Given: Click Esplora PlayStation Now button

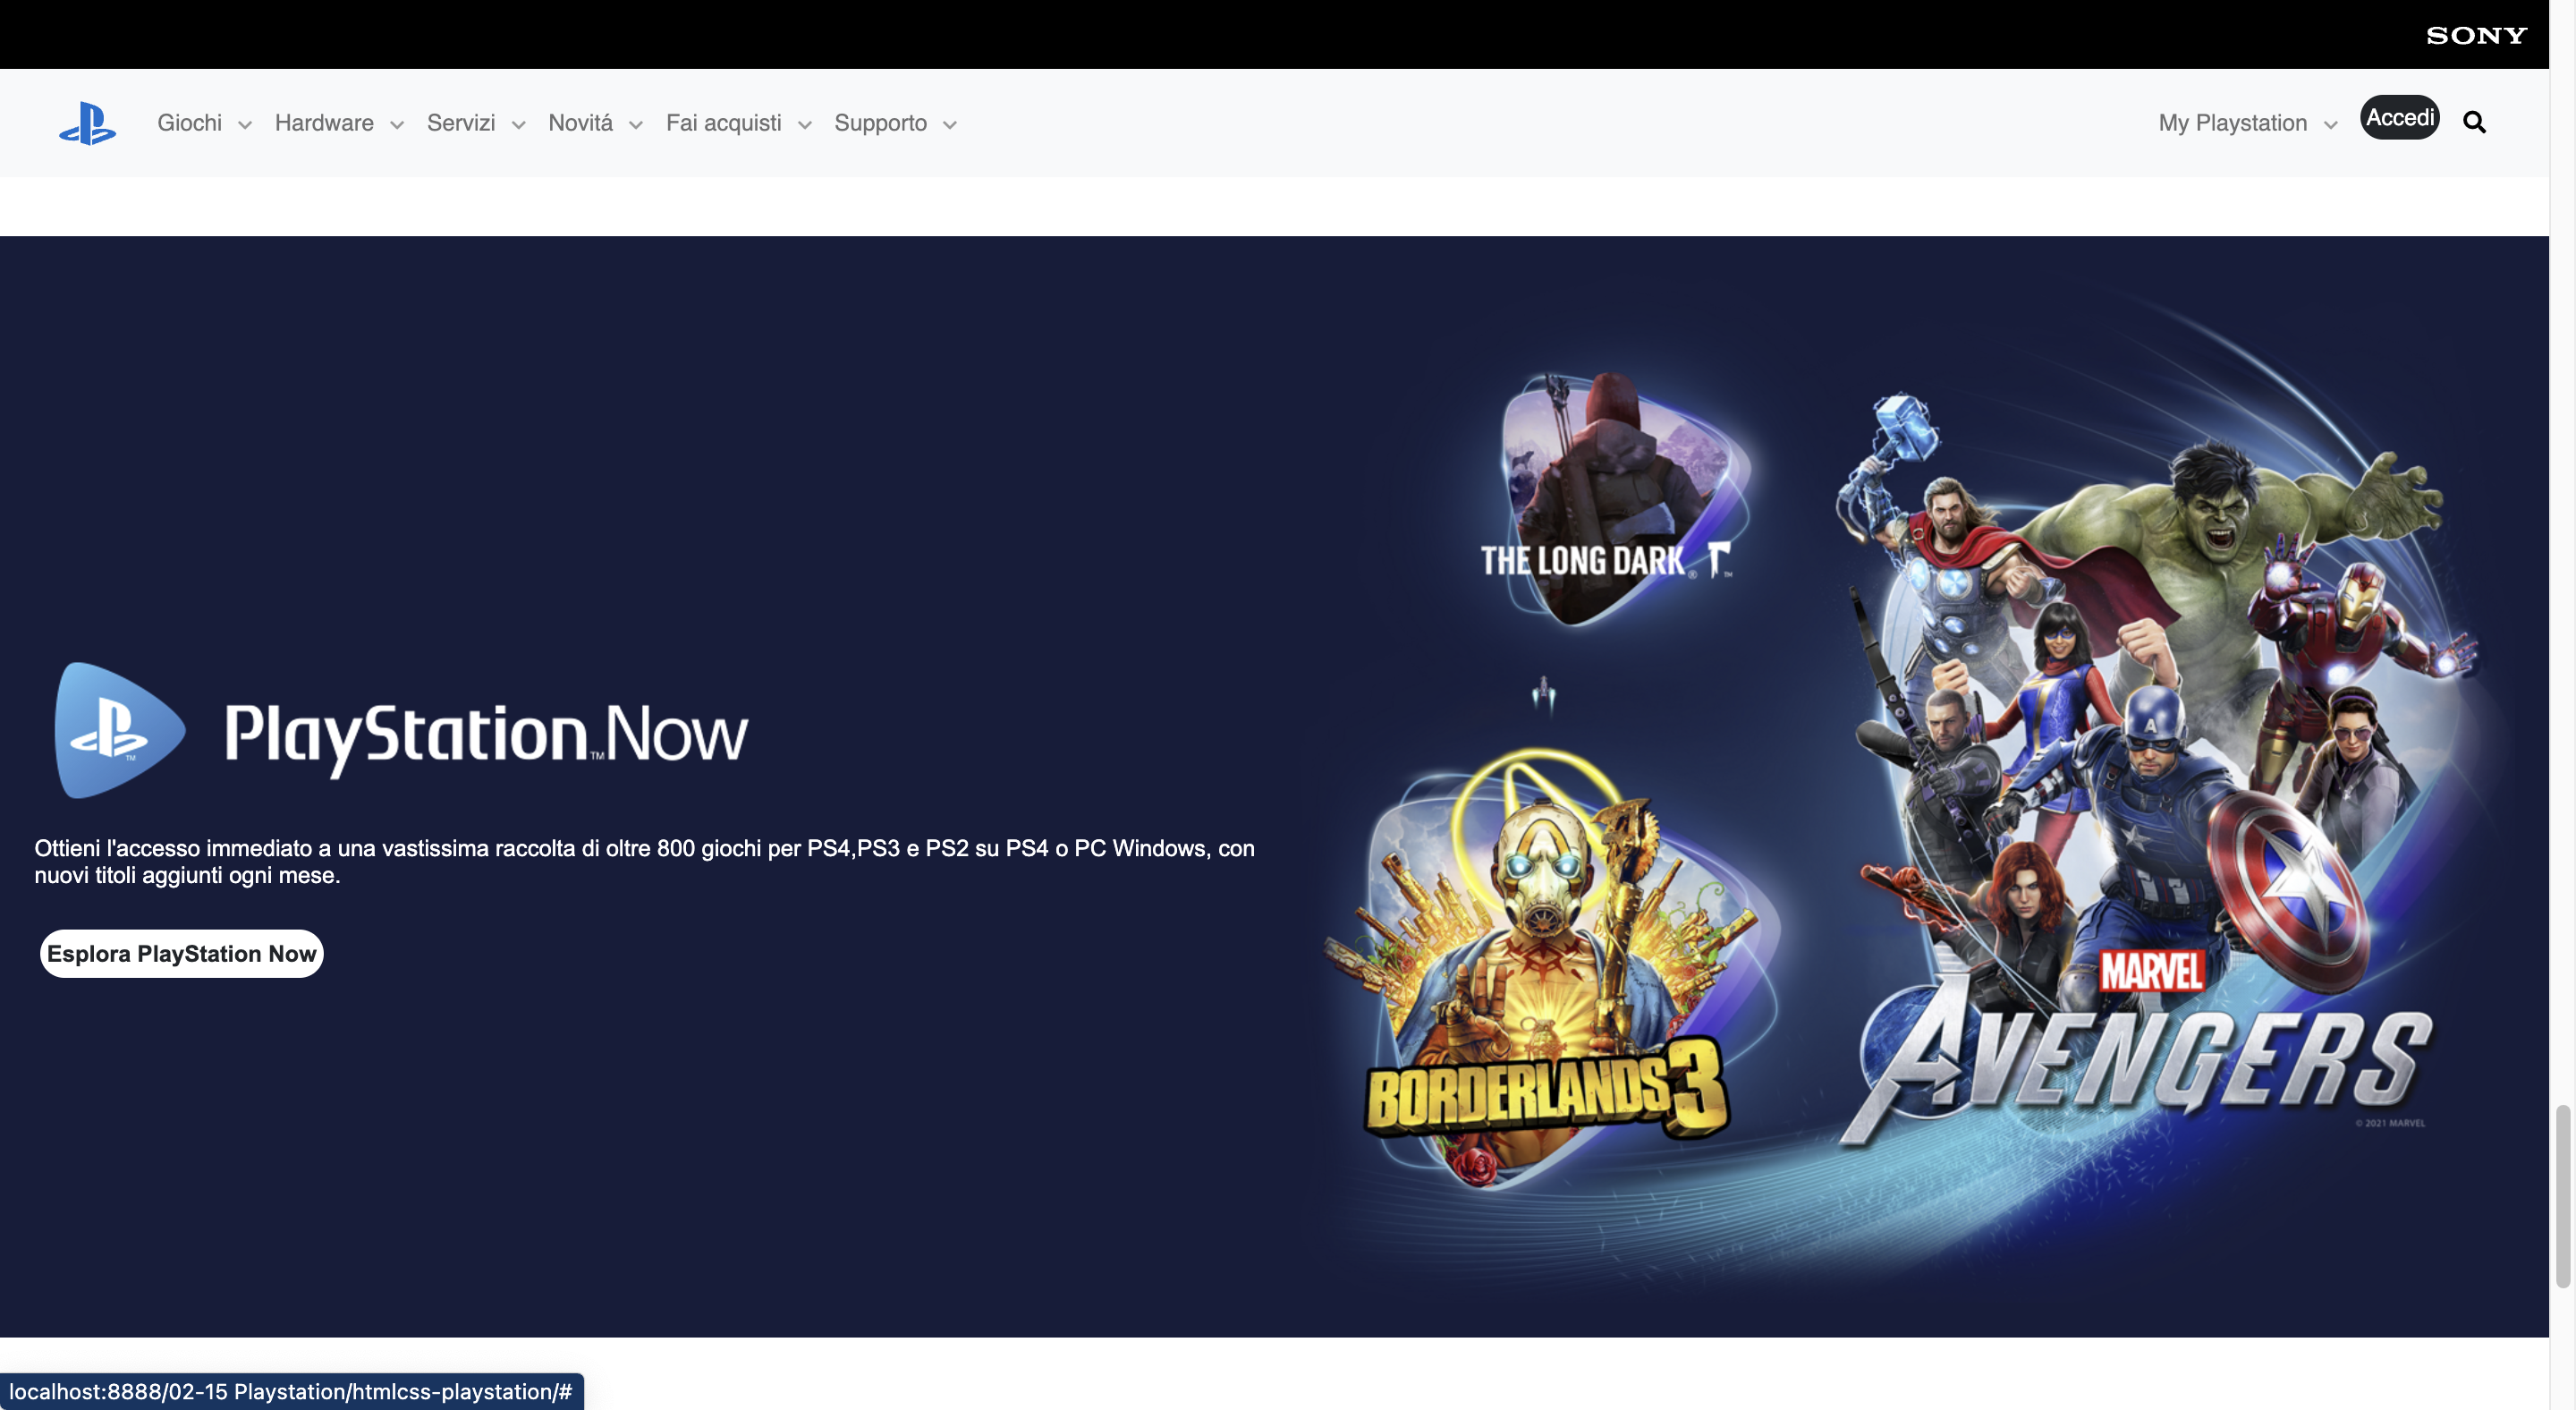Looking at the screenshot, I should coord(181,953).
